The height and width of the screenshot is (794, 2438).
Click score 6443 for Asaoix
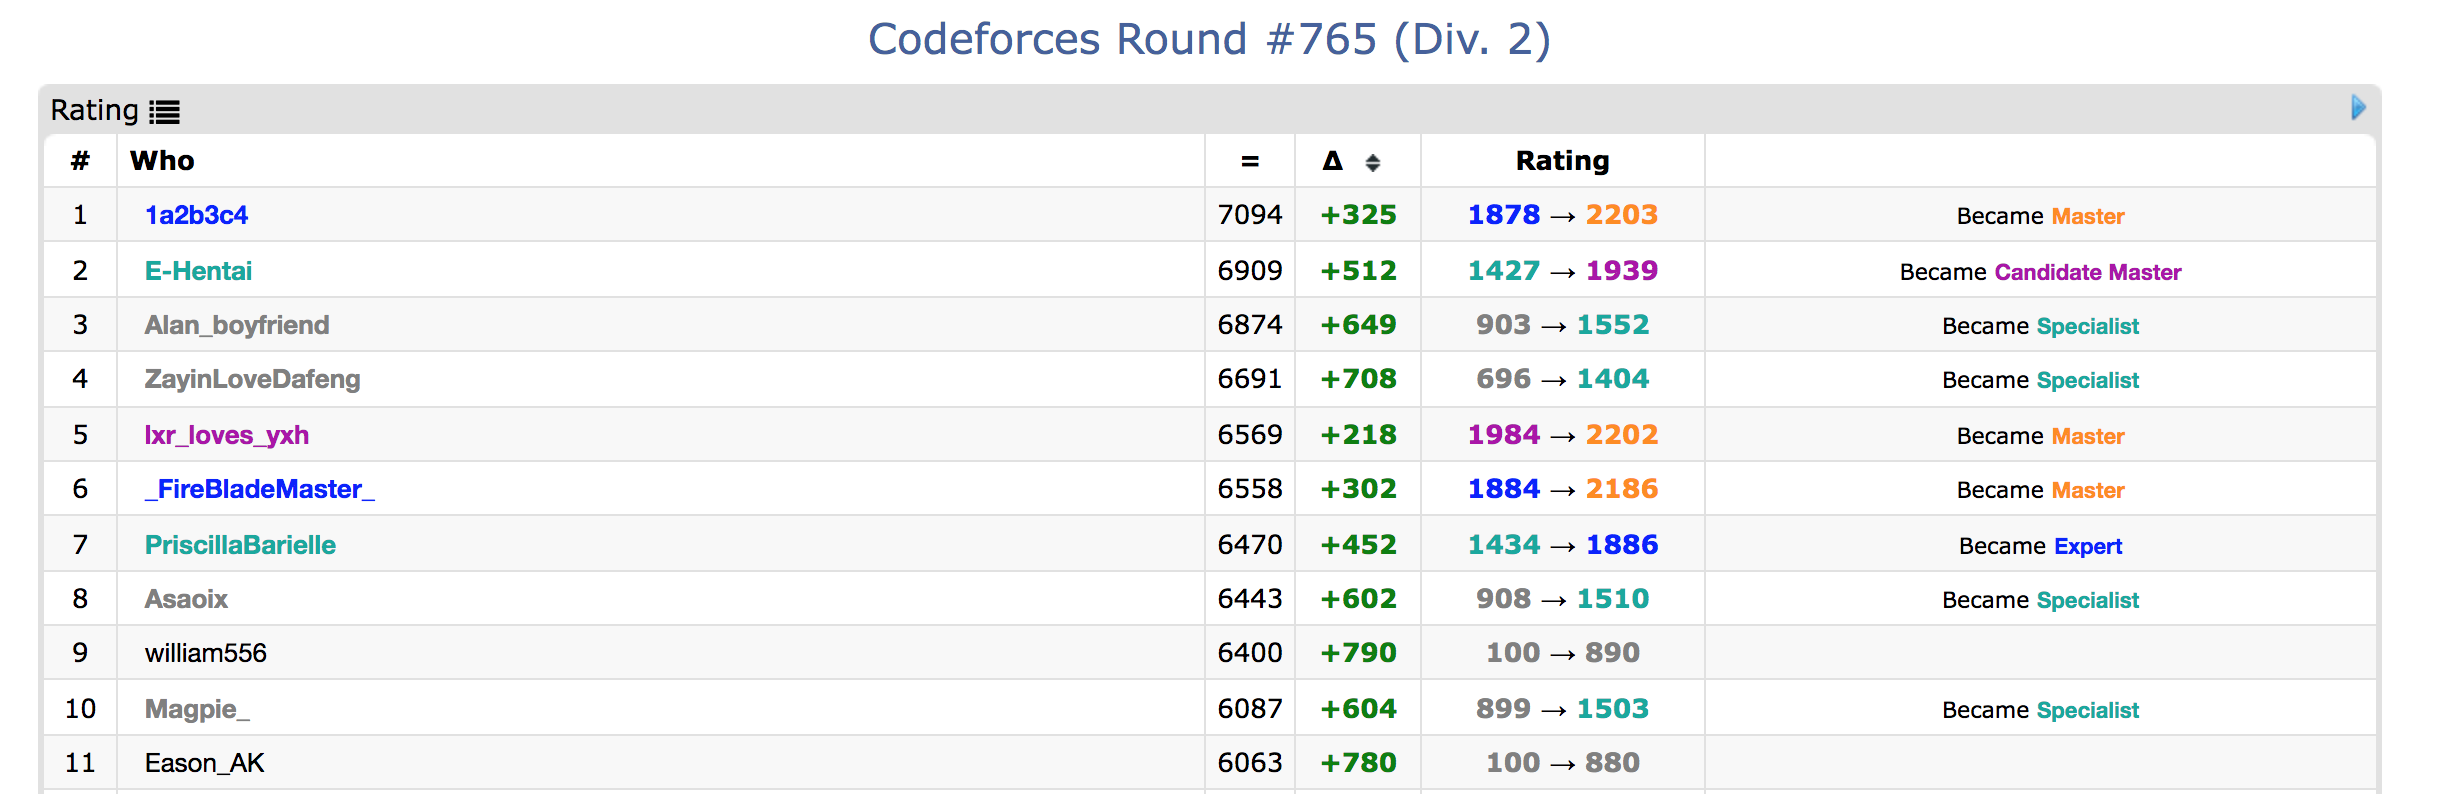[1250, 599]
